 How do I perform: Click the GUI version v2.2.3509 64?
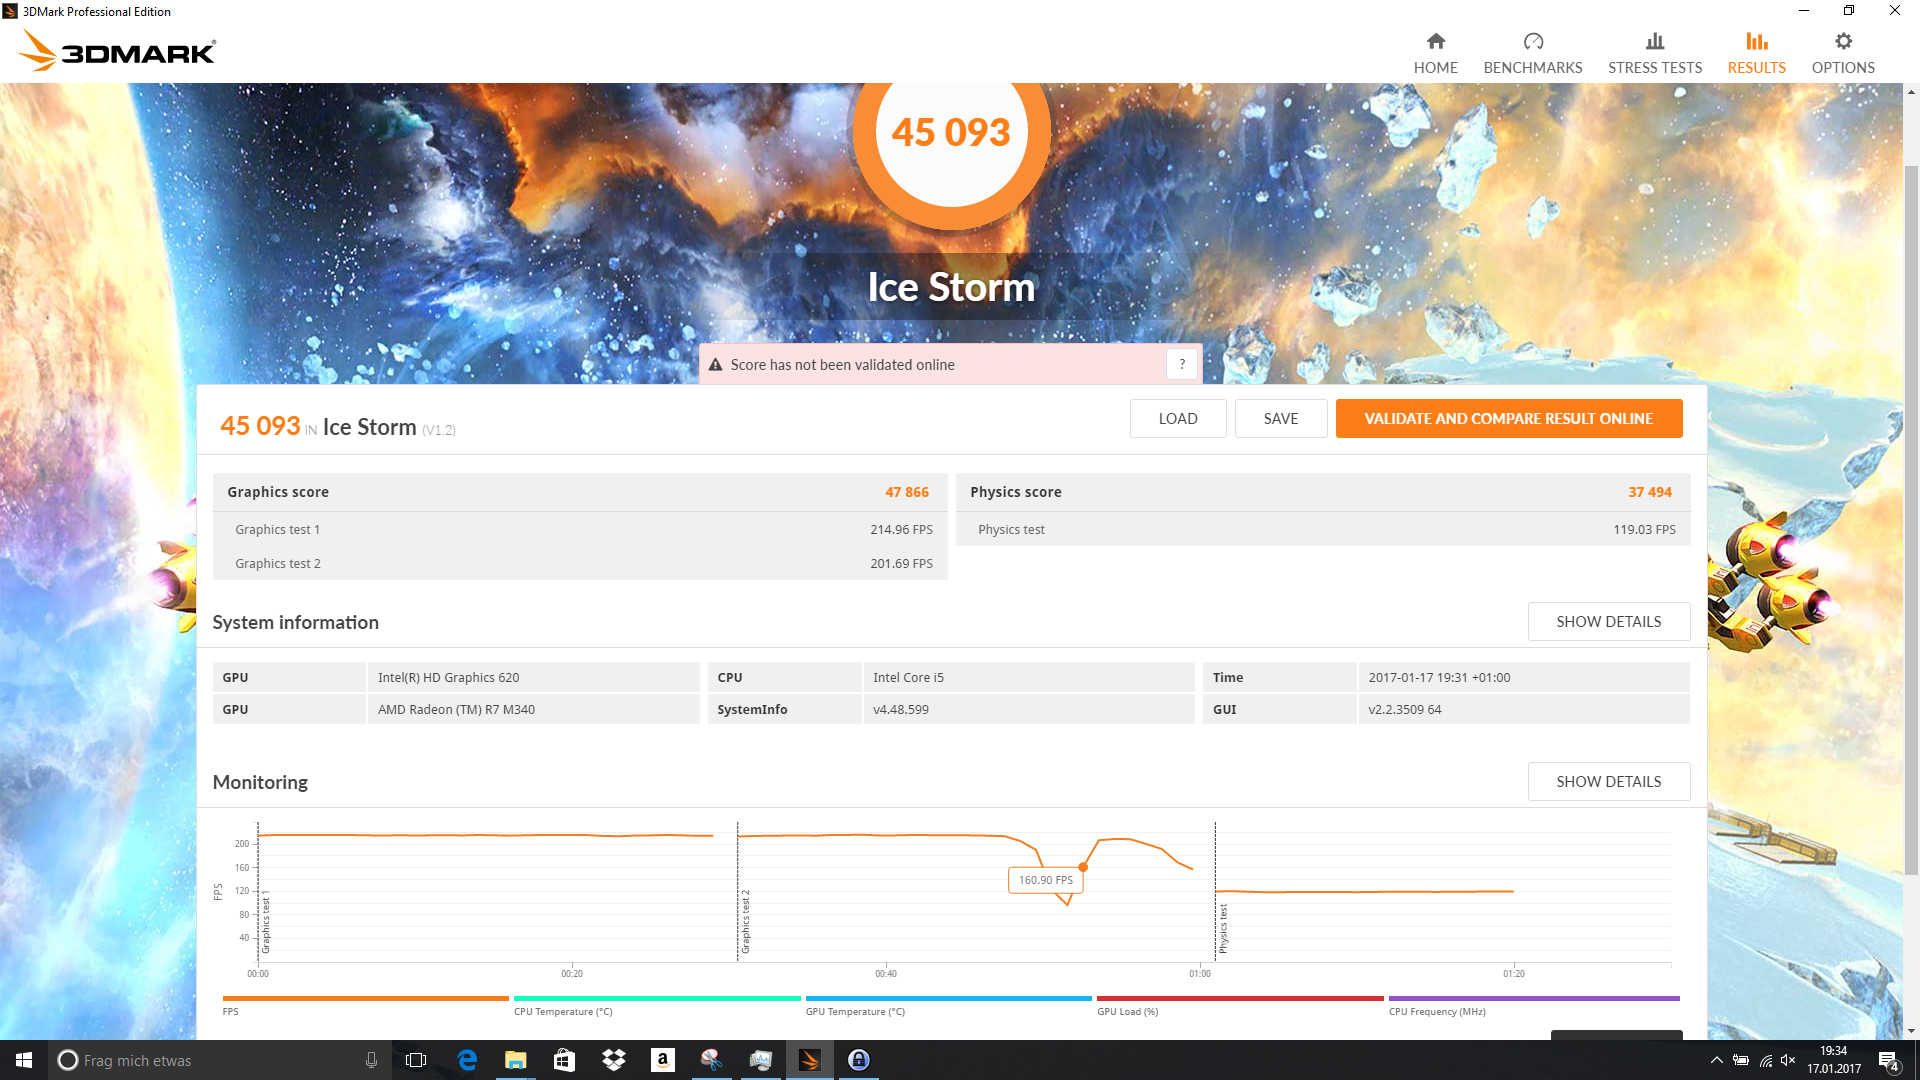point(1523,709)
